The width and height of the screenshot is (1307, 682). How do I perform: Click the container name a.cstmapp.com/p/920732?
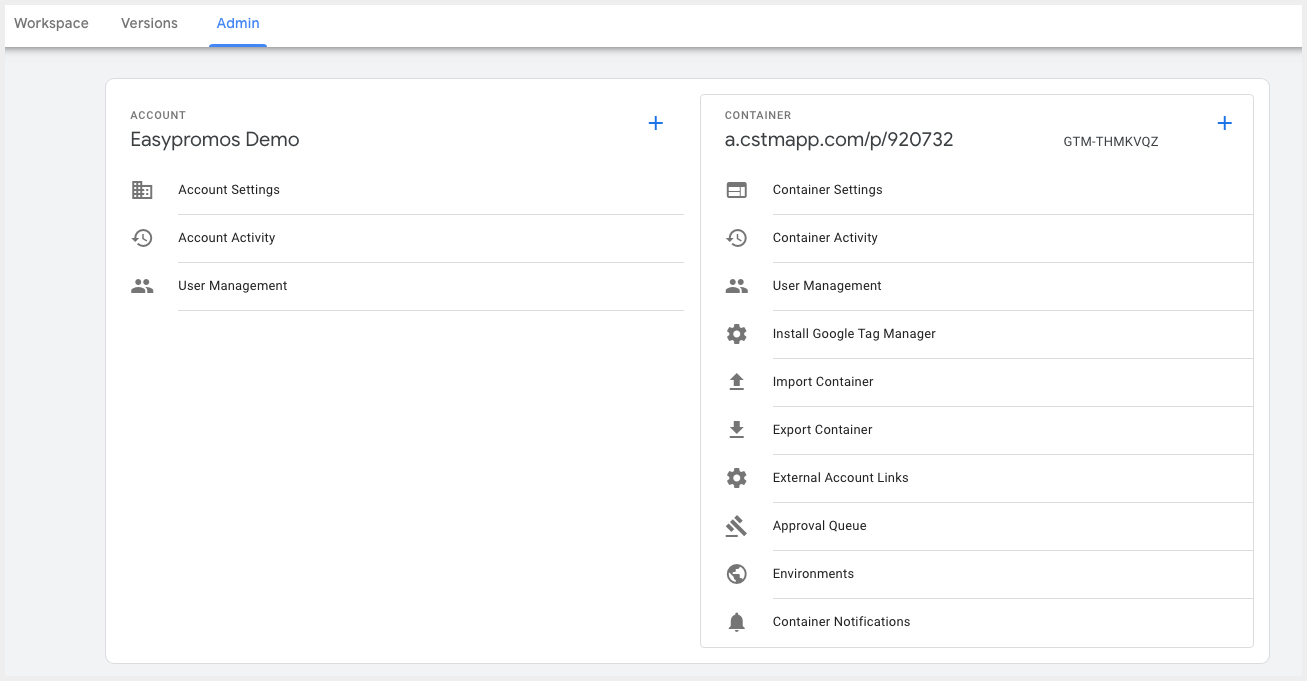[839, 140]
